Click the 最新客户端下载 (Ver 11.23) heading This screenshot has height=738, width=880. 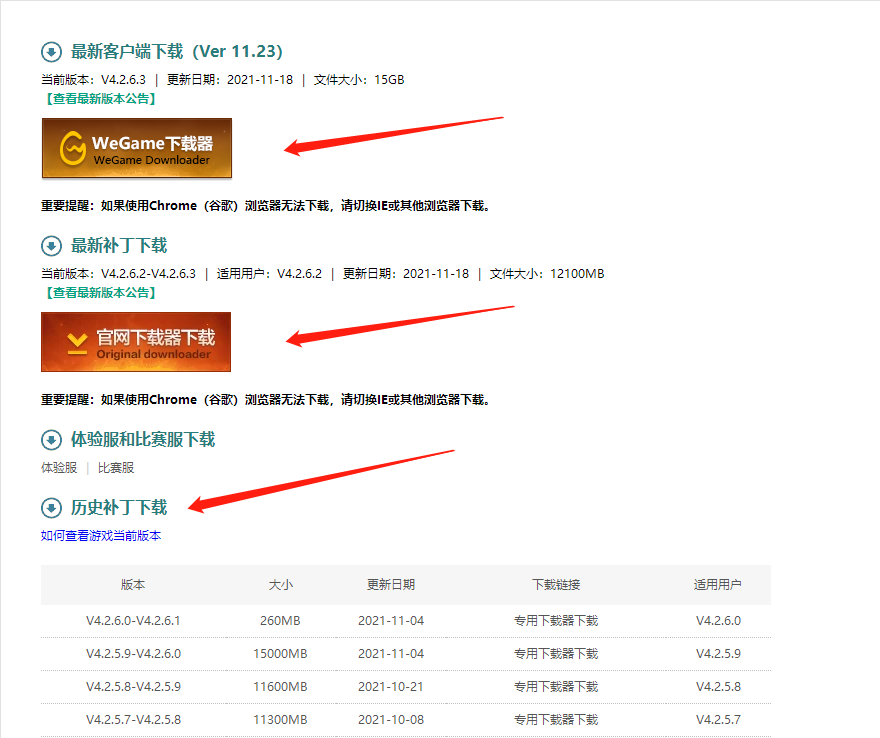tap(176, 52)
